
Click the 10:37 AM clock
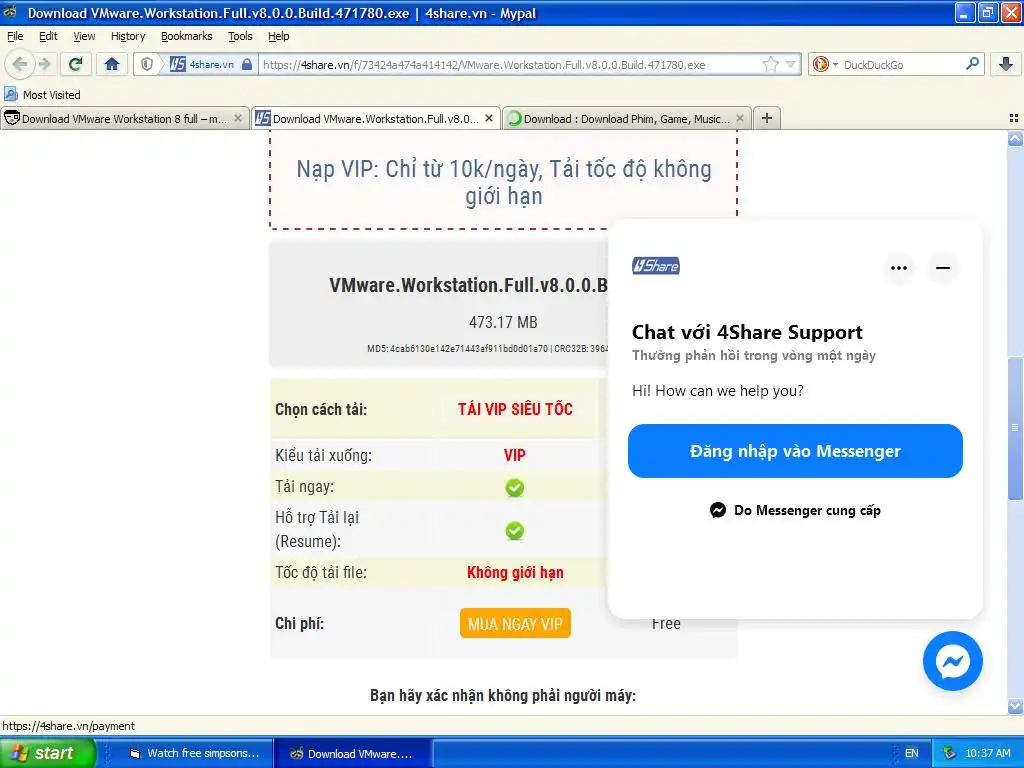coord(987,753)
